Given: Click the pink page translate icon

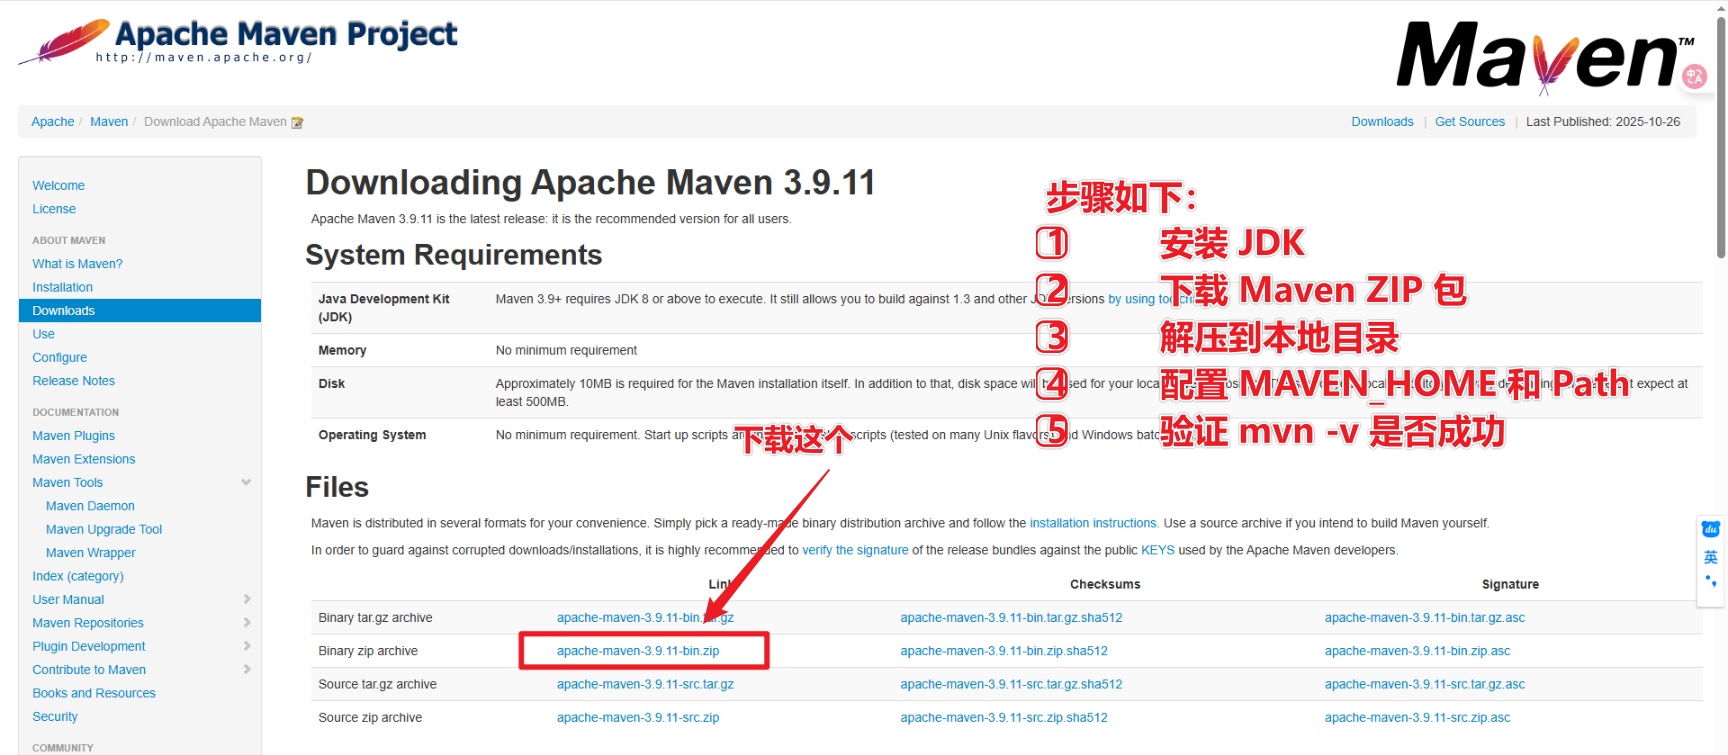Looking at the screenshot, I should tap(1694, 77).
